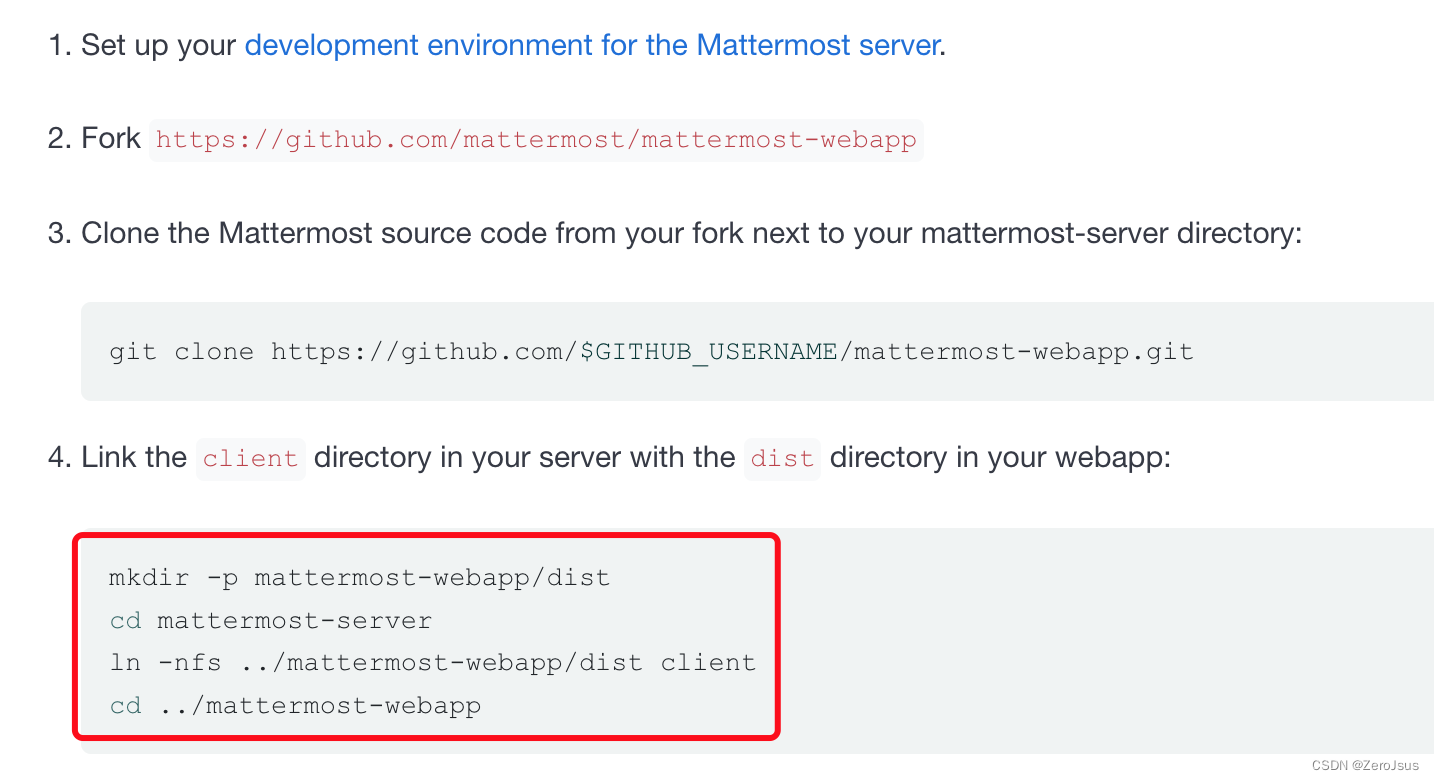Click the 'ln -nfs ../mattermost-webapp/dist client' line
The height and width of the screenshot is (780, 1434).
point(432,663)
